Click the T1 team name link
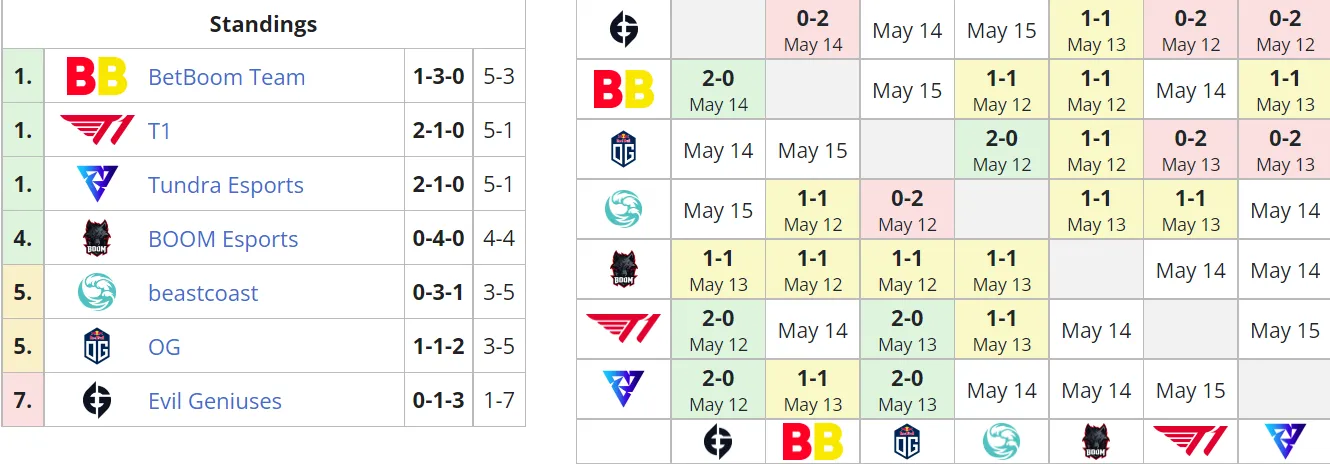This screenshot has width=1330, height=464. [x=160, y=131]
